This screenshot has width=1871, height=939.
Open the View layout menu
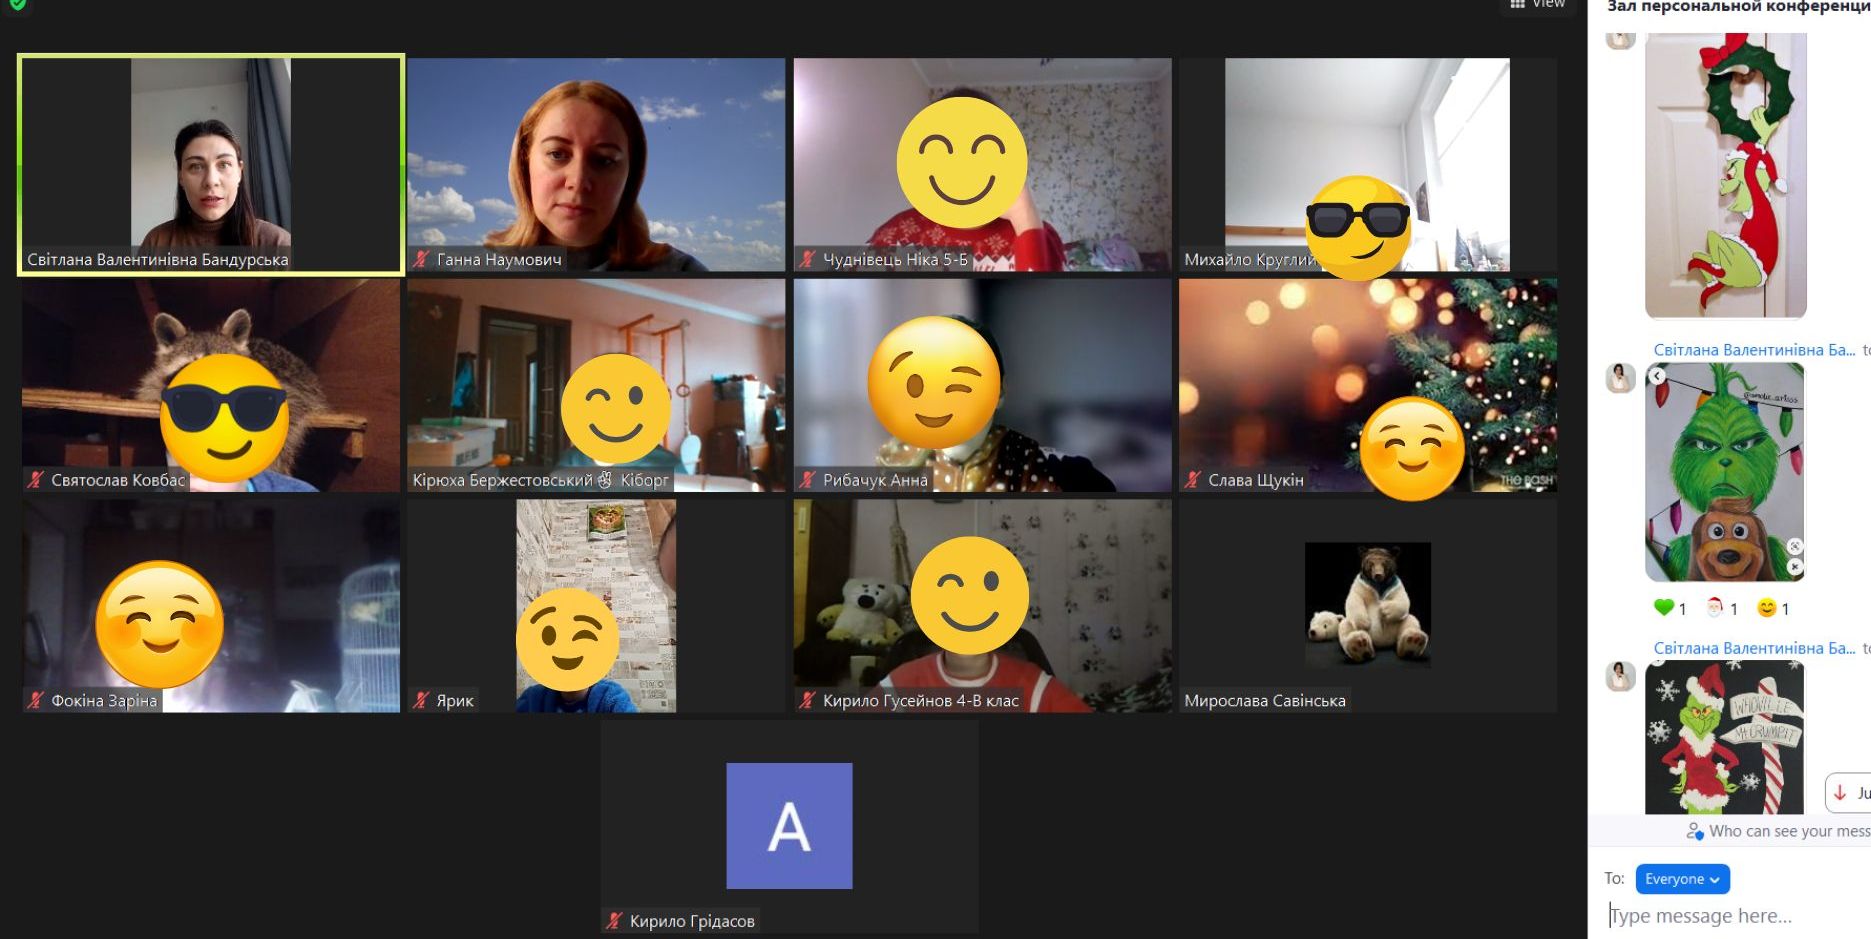click(x=1538, y=4)
